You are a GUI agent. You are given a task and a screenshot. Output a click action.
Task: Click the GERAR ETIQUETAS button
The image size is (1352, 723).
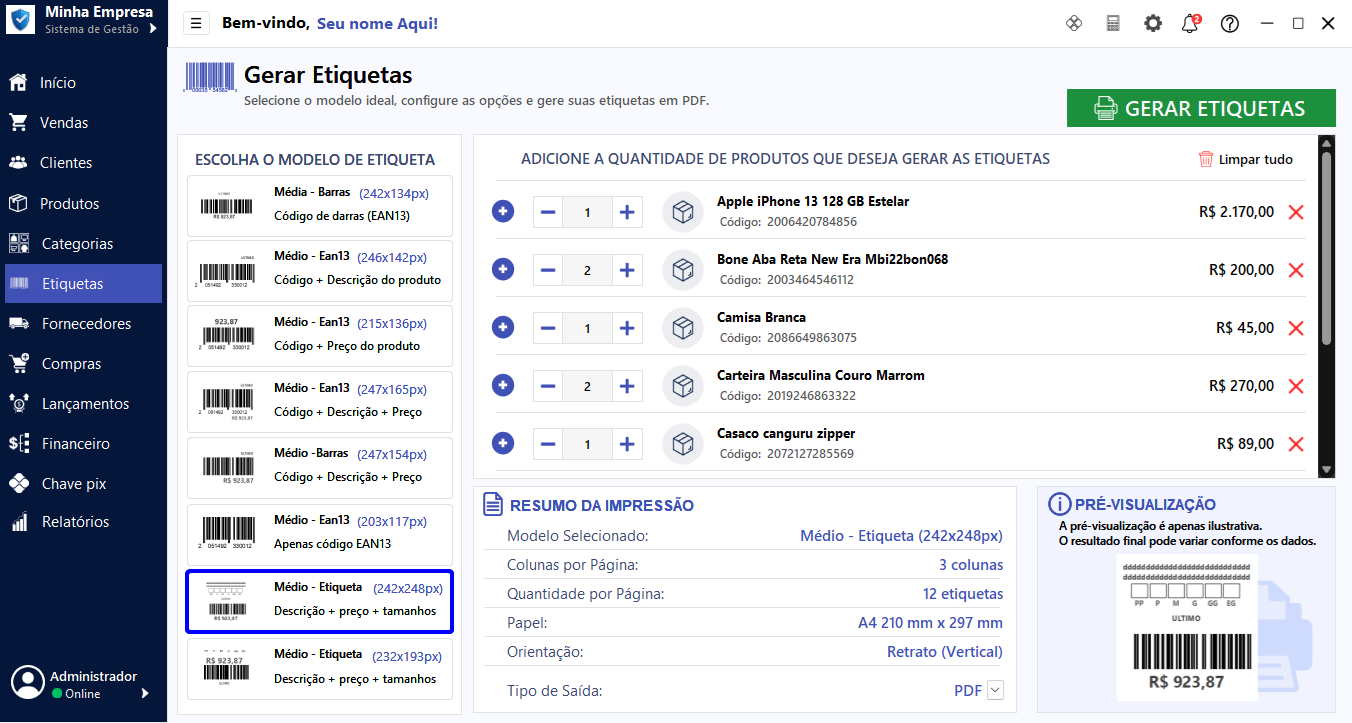tap(1201, 108)
